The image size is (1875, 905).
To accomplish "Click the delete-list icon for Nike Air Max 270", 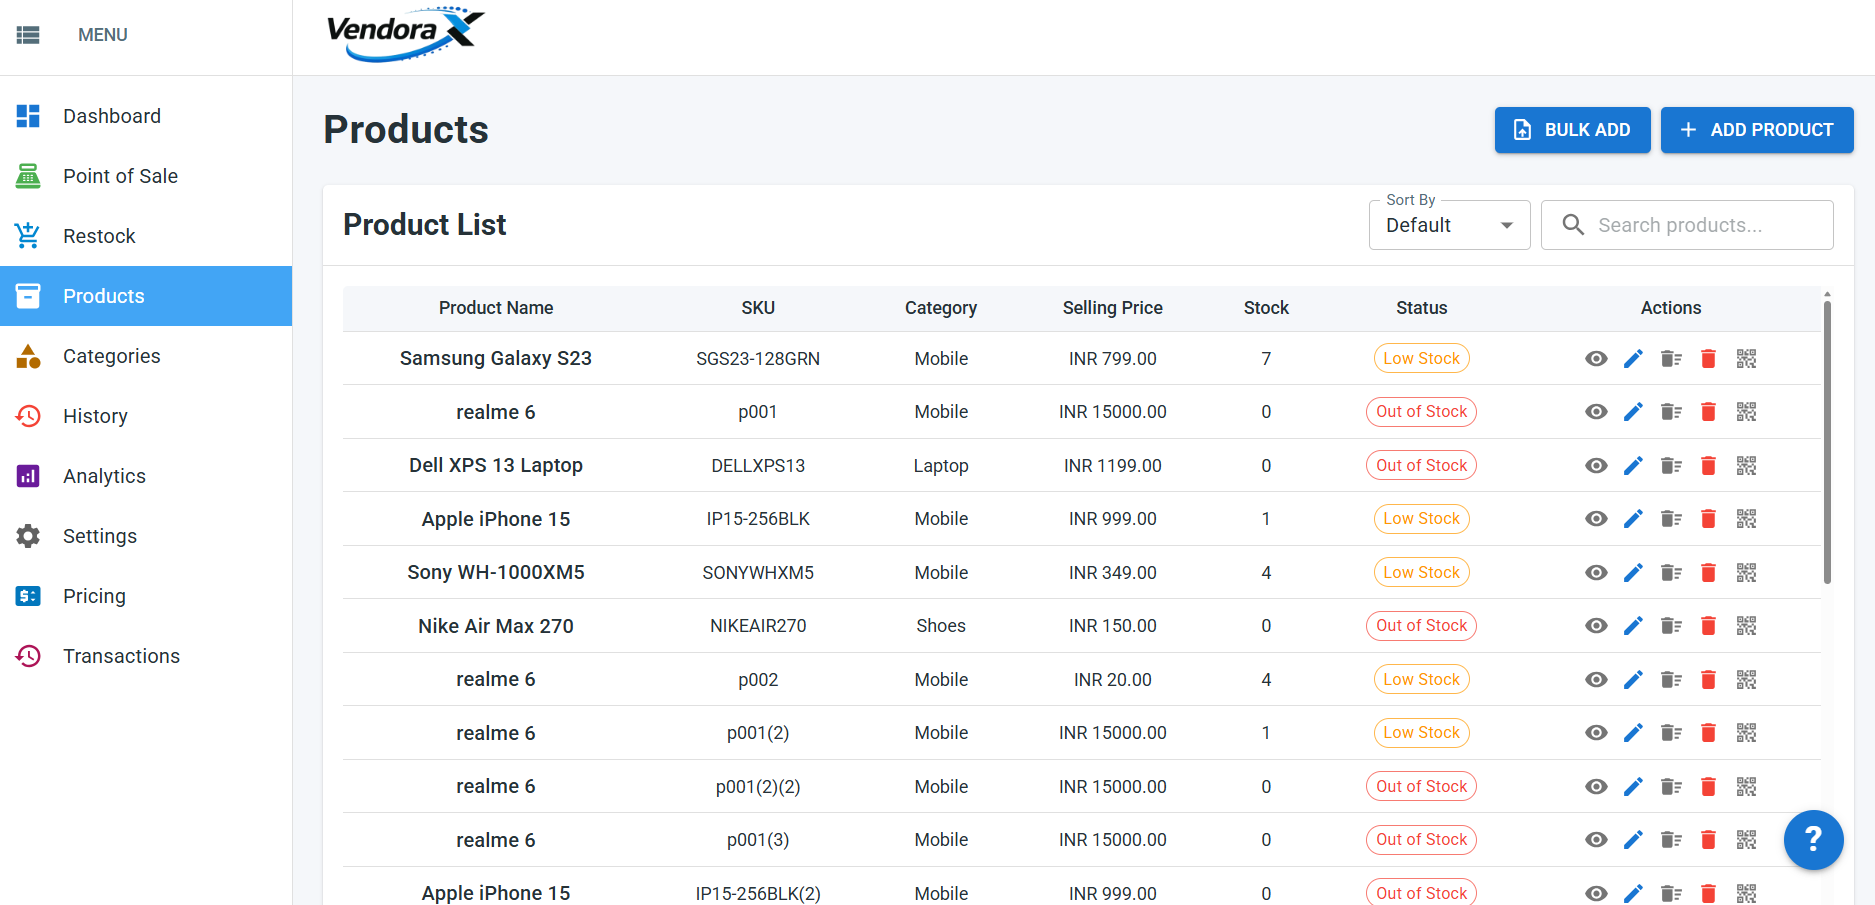I will click(1671, 626).
